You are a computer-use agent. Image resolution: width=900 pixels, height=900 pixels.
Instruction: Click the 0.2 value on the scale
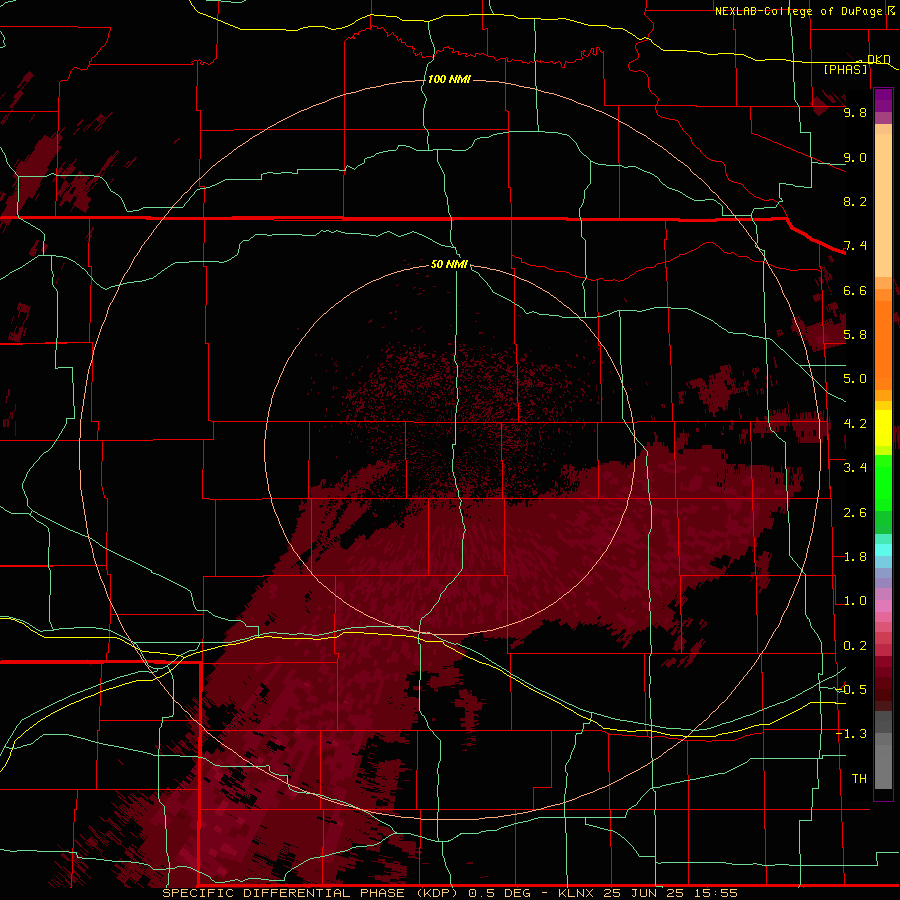pyautogui.click(x=855, y=646)
